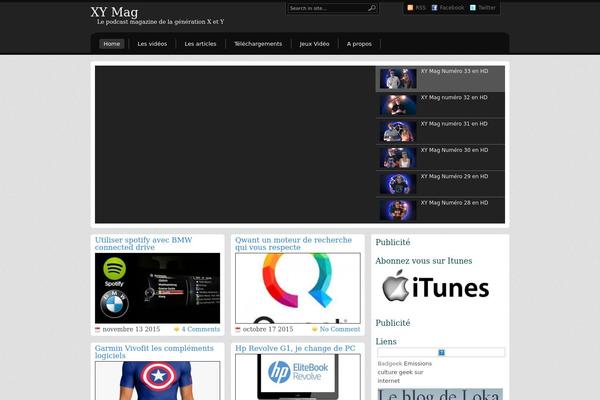Click the calendar icon beside novembre 13 2015
Screen dimensions: 600x400
tap(98, 329)
